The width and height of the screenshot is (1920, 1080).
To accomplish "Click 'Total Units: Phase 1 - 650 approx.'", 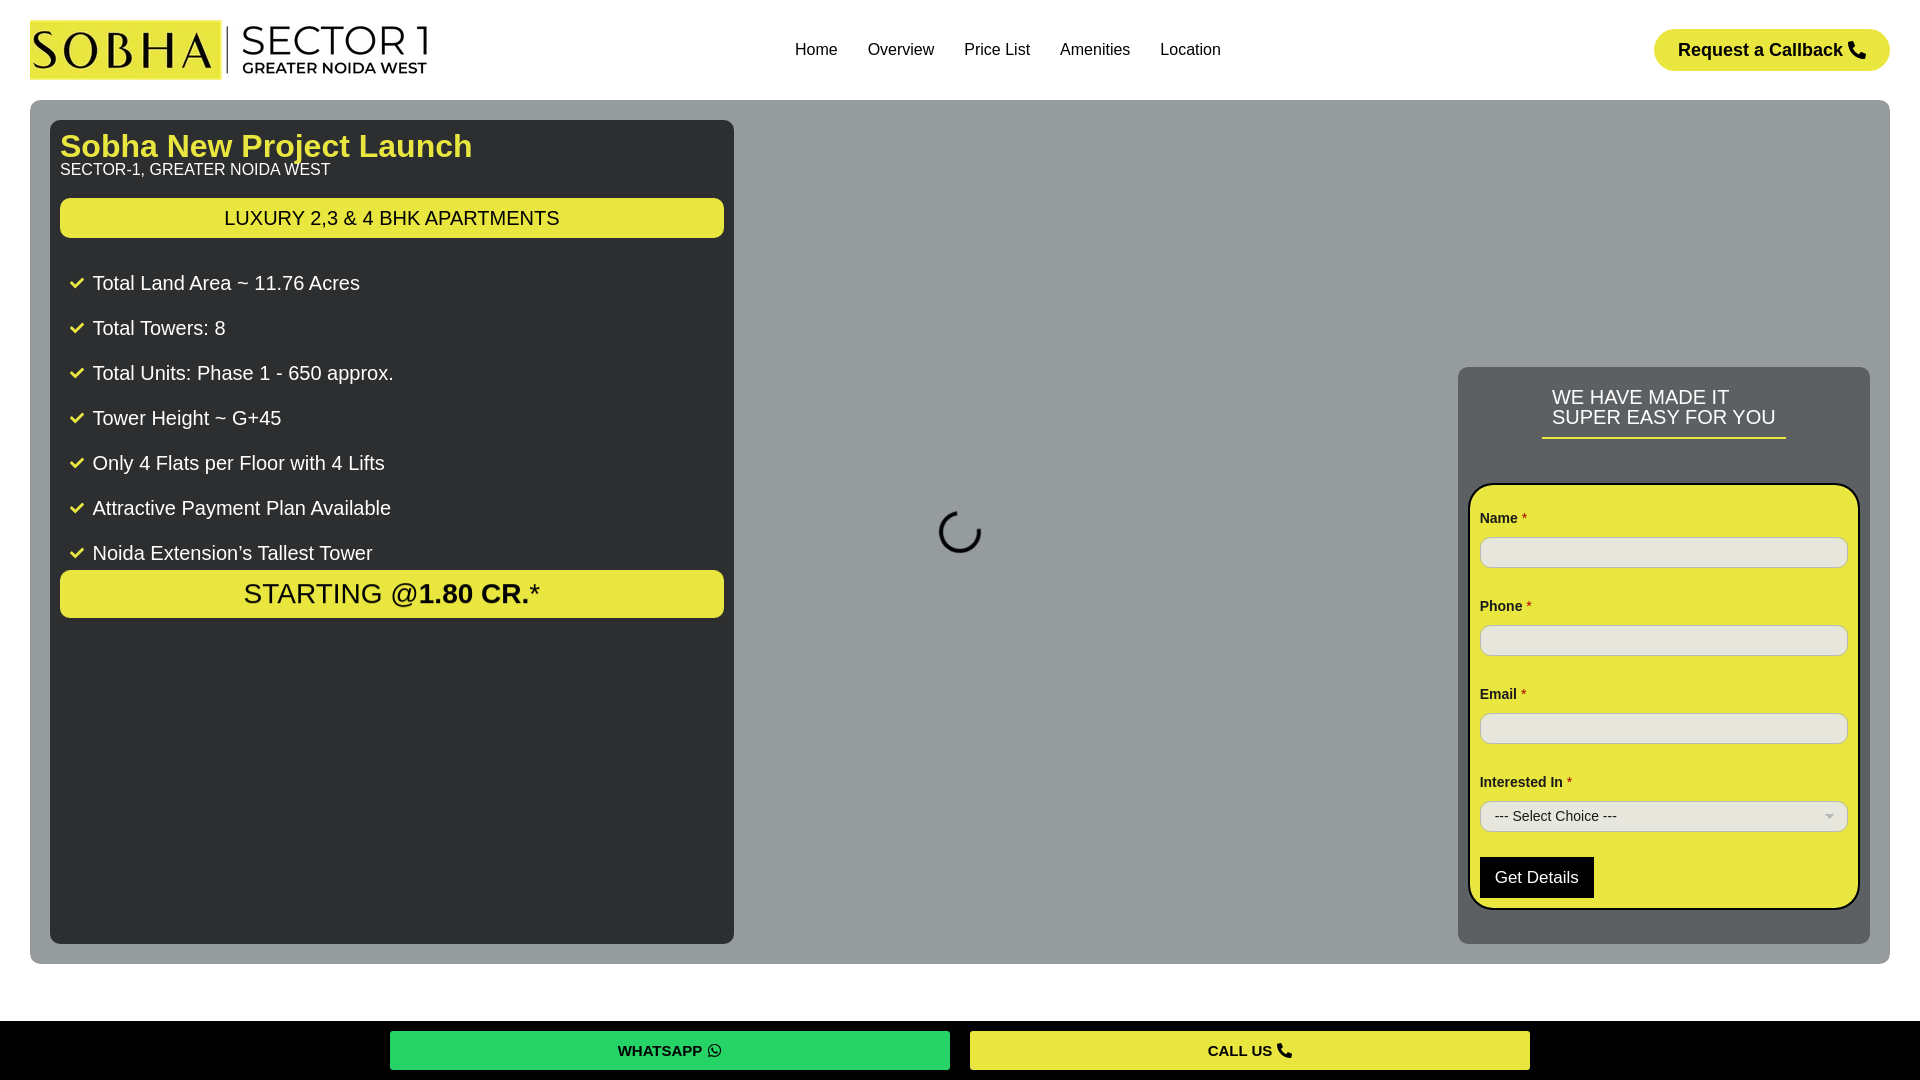I will tap(243, 373).
